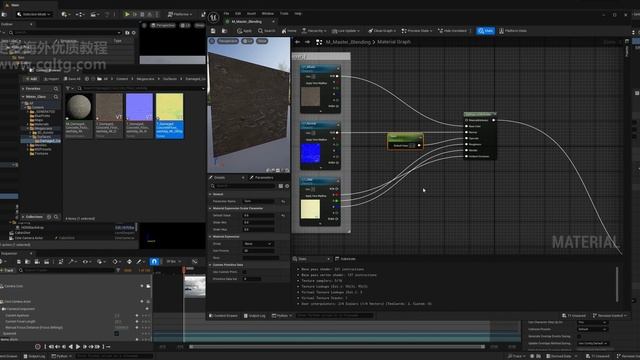Open the Live Update dropdown

pos(346,31)
